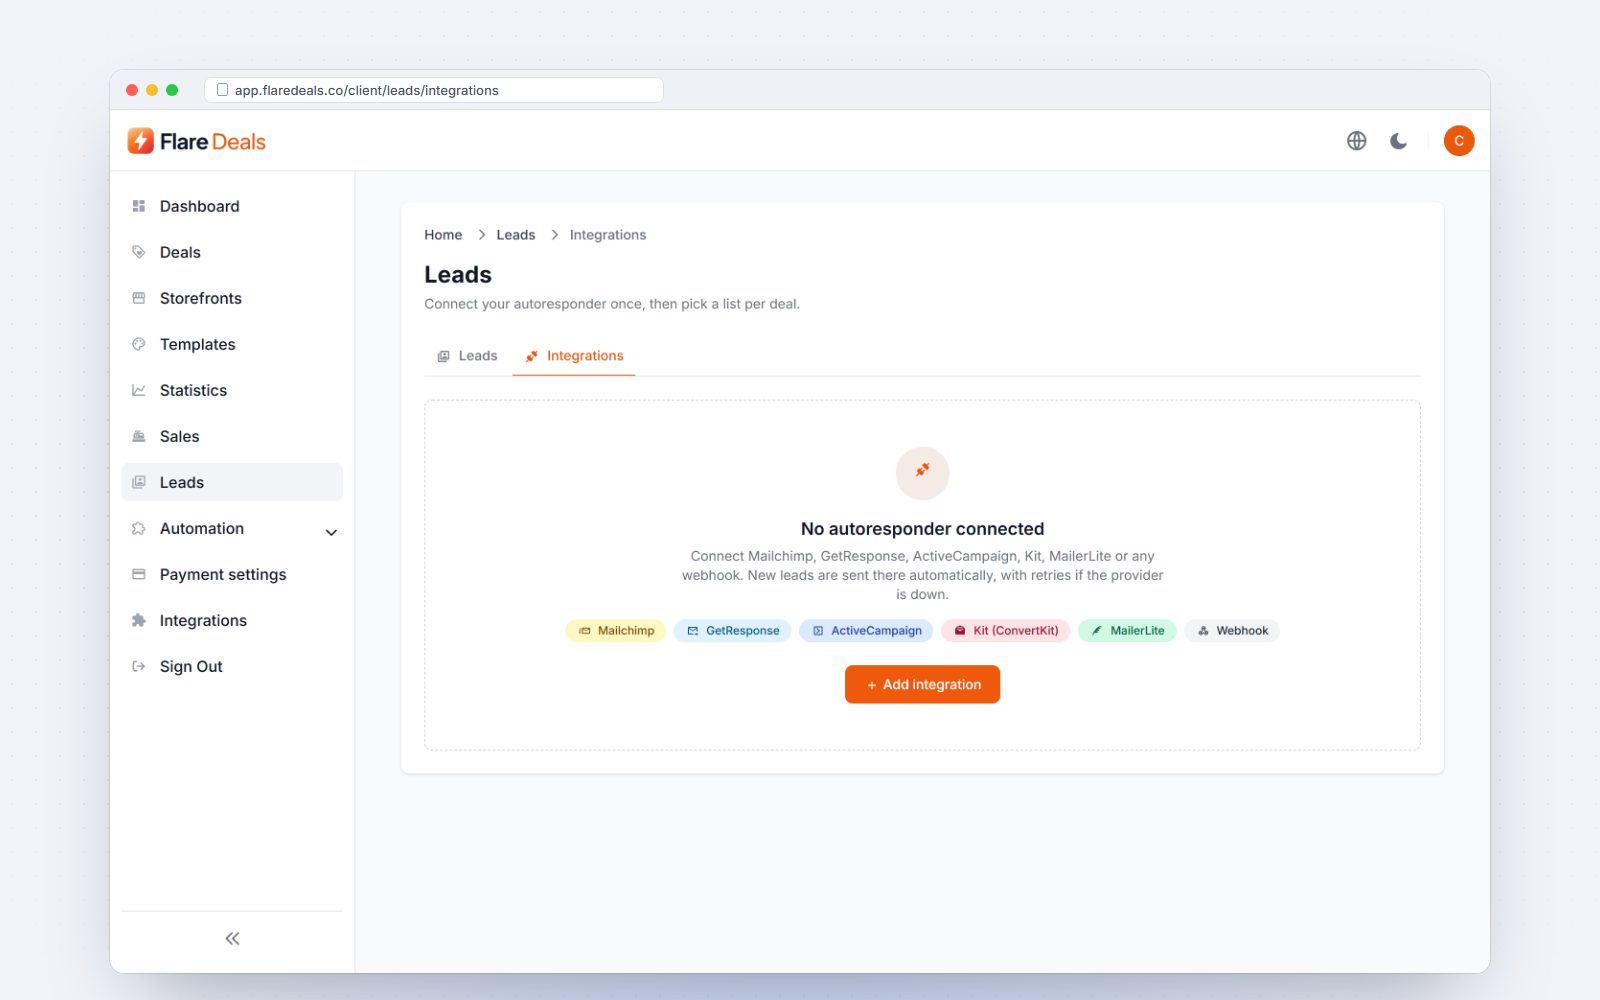Open Integrations sidebar label
Screen dimensions: 1600x1000
[x=203, y=620]
